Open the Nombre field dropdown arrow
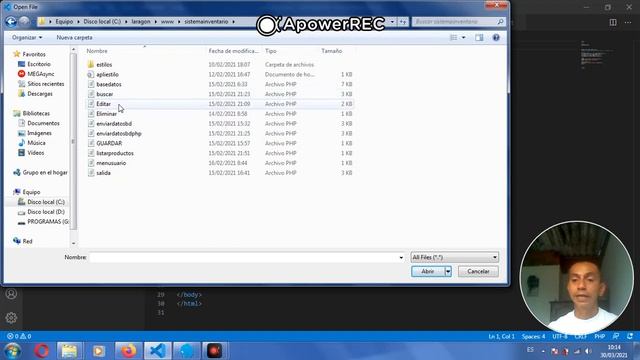 [x=401, y=258]
